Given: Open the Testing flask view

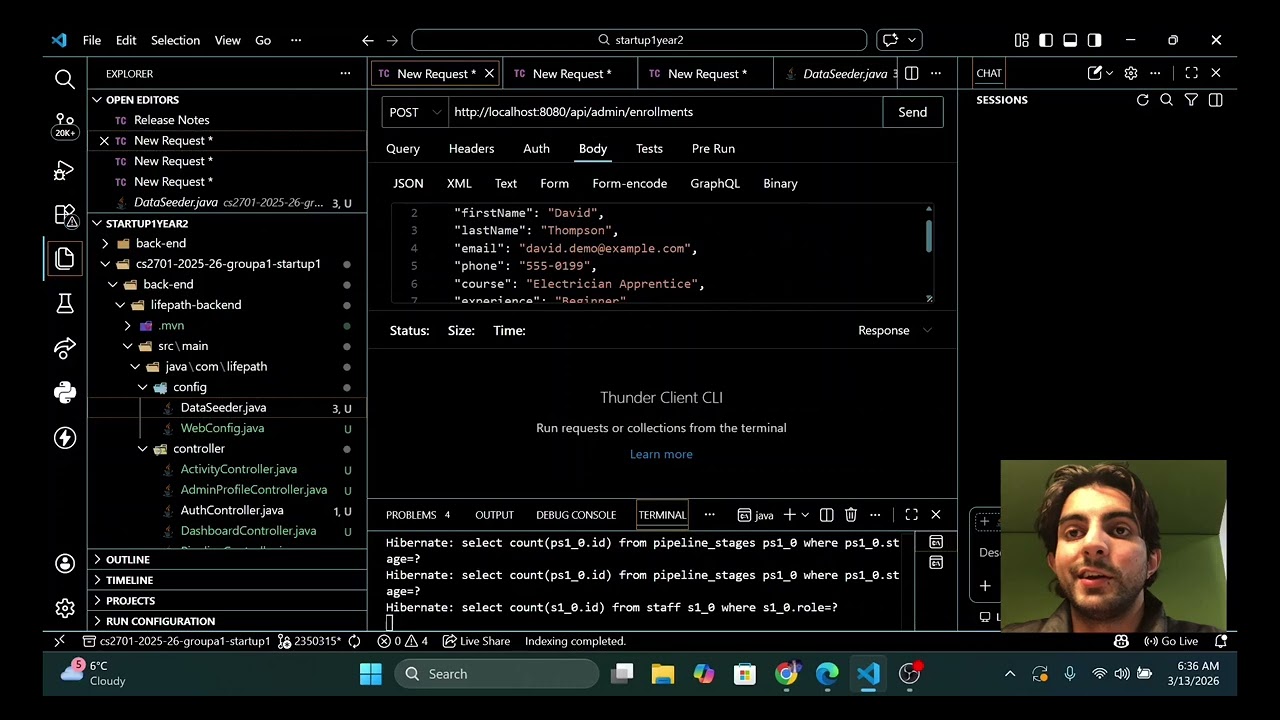Looking at the screenshot, I should (x=65, y=303).
